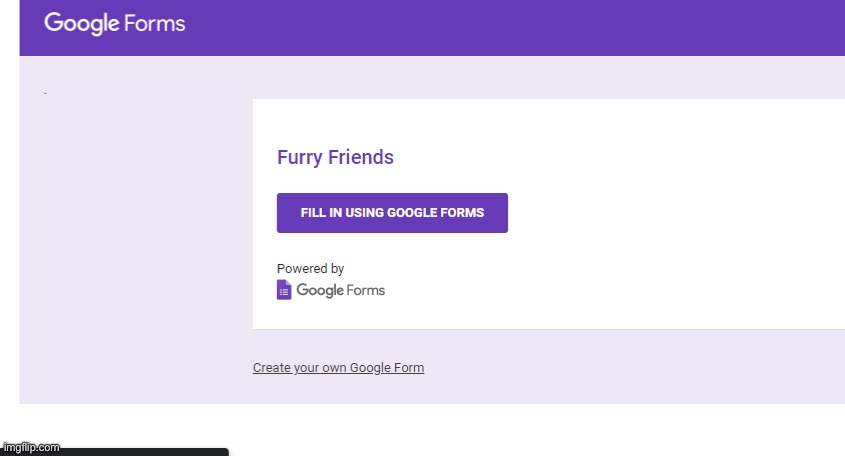Open the Create your own Google Form link
Viewport: 845px width, 456px height.
pos(338,368)
